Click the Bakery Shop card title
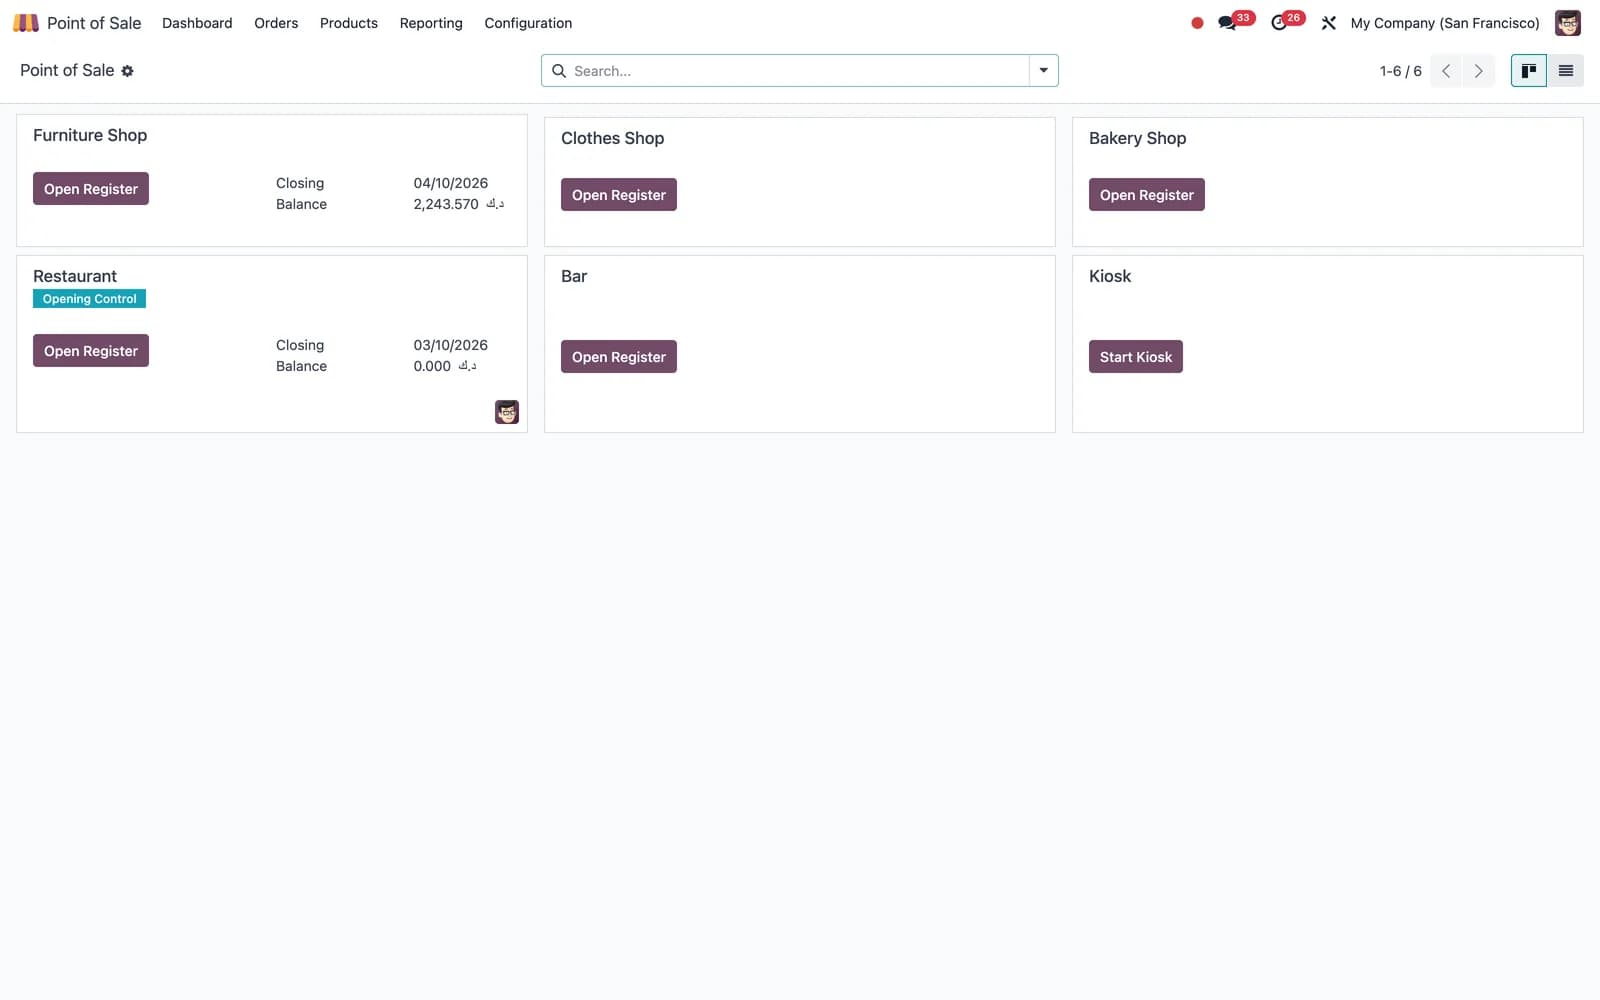 [1137, 138]
